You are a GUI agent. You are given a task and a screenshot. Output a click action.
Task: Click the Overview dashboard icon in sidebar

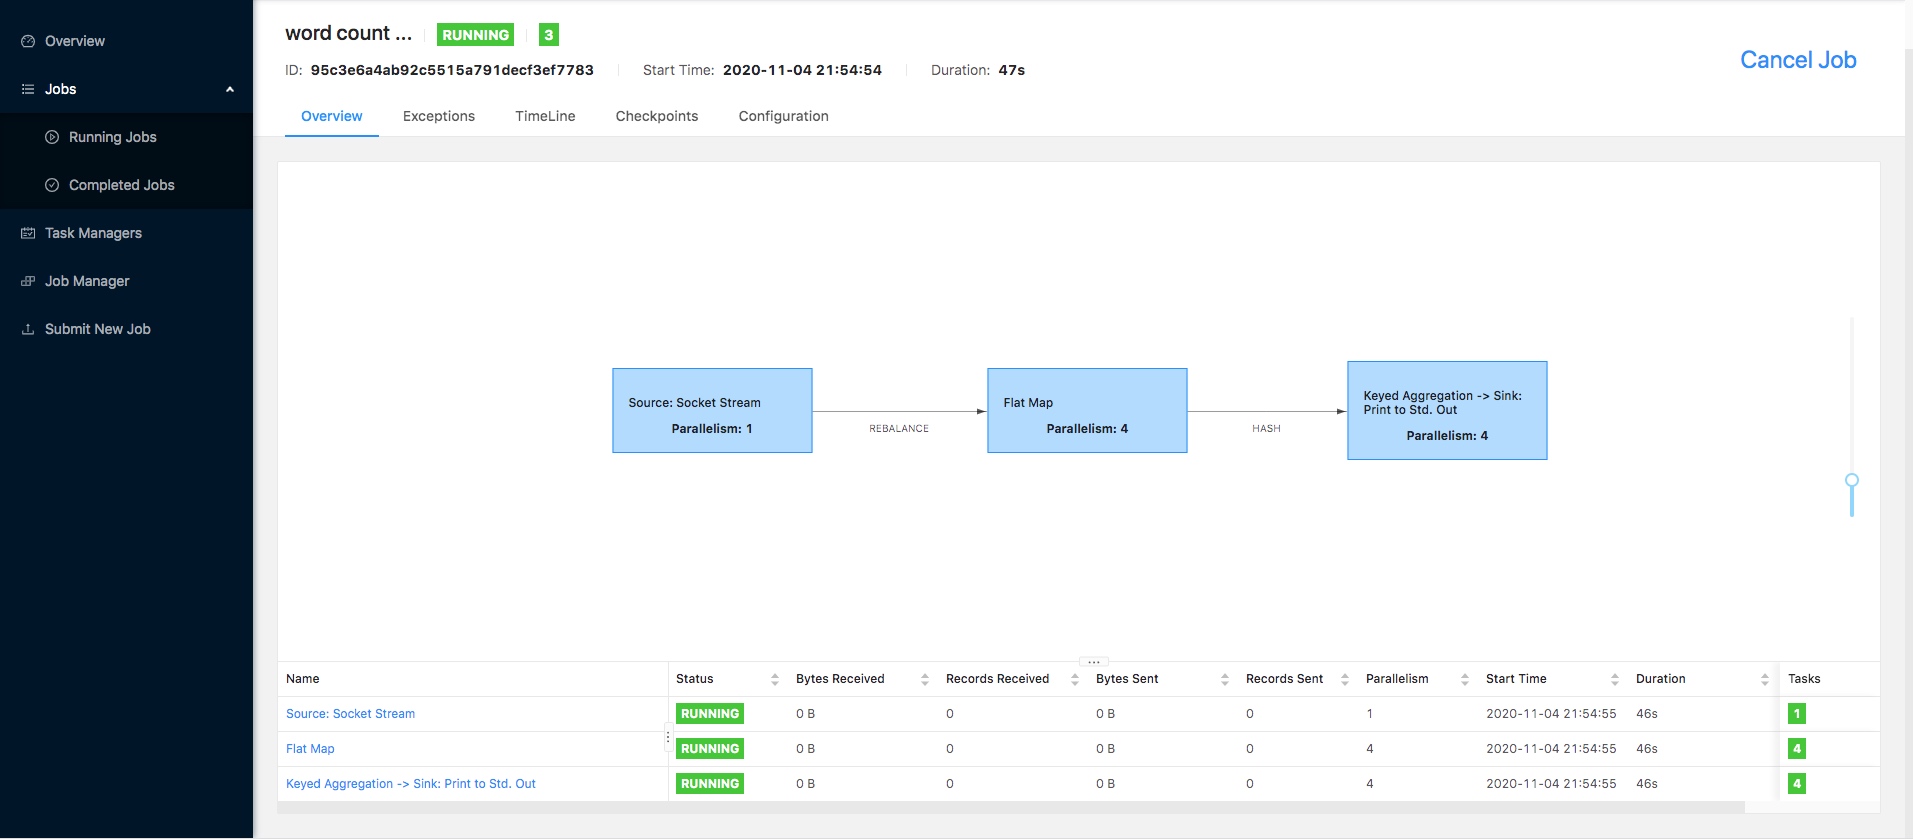pos(28,41)
